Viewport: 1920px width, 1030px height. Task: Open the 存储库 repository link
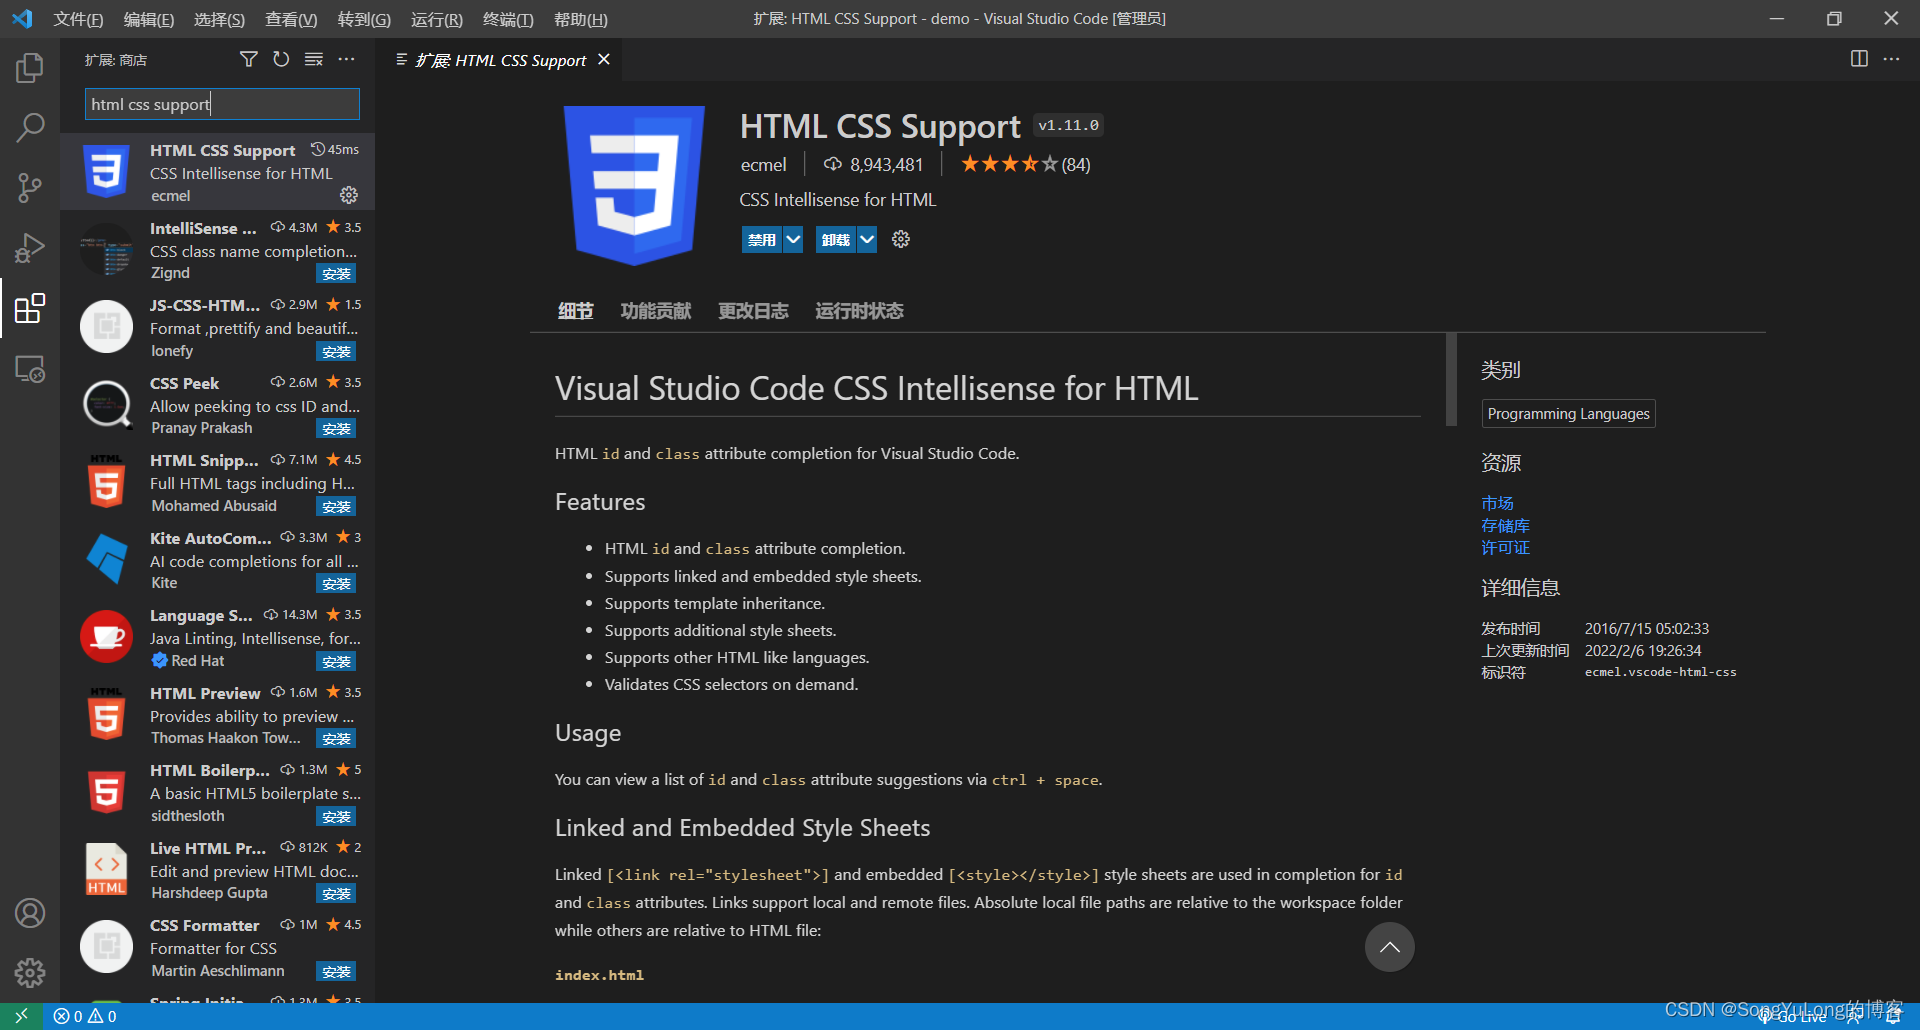1505,526
